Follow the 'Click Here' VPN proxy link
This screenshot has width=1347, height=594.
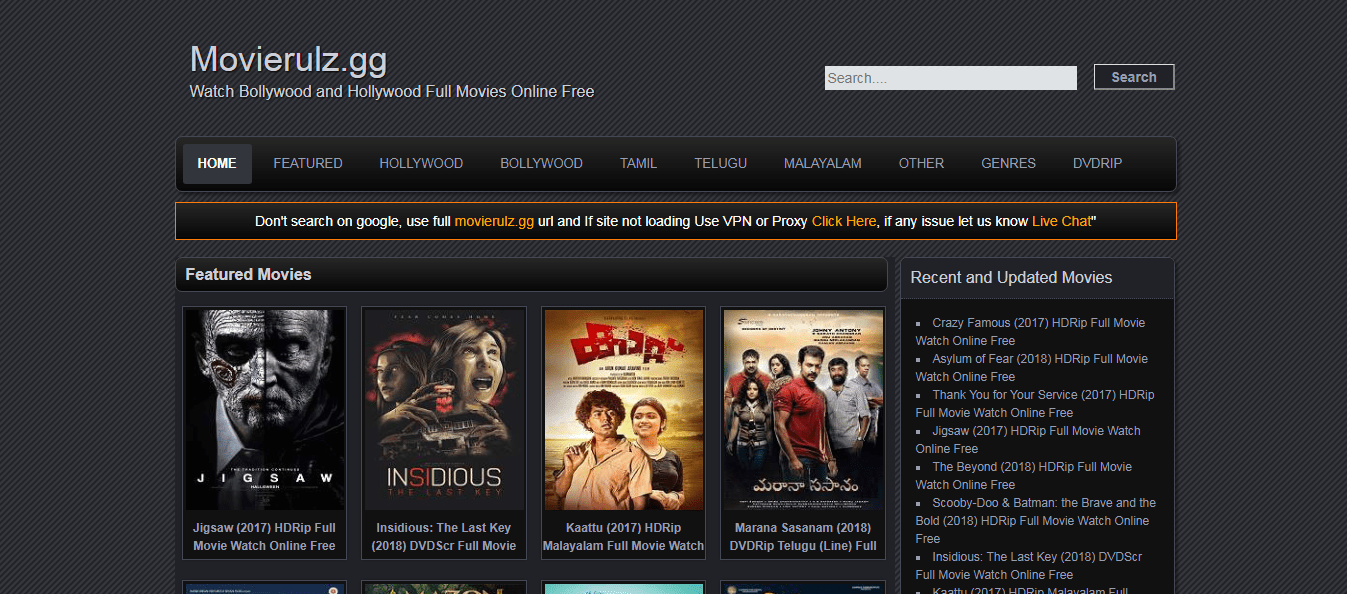coord(843,221)
